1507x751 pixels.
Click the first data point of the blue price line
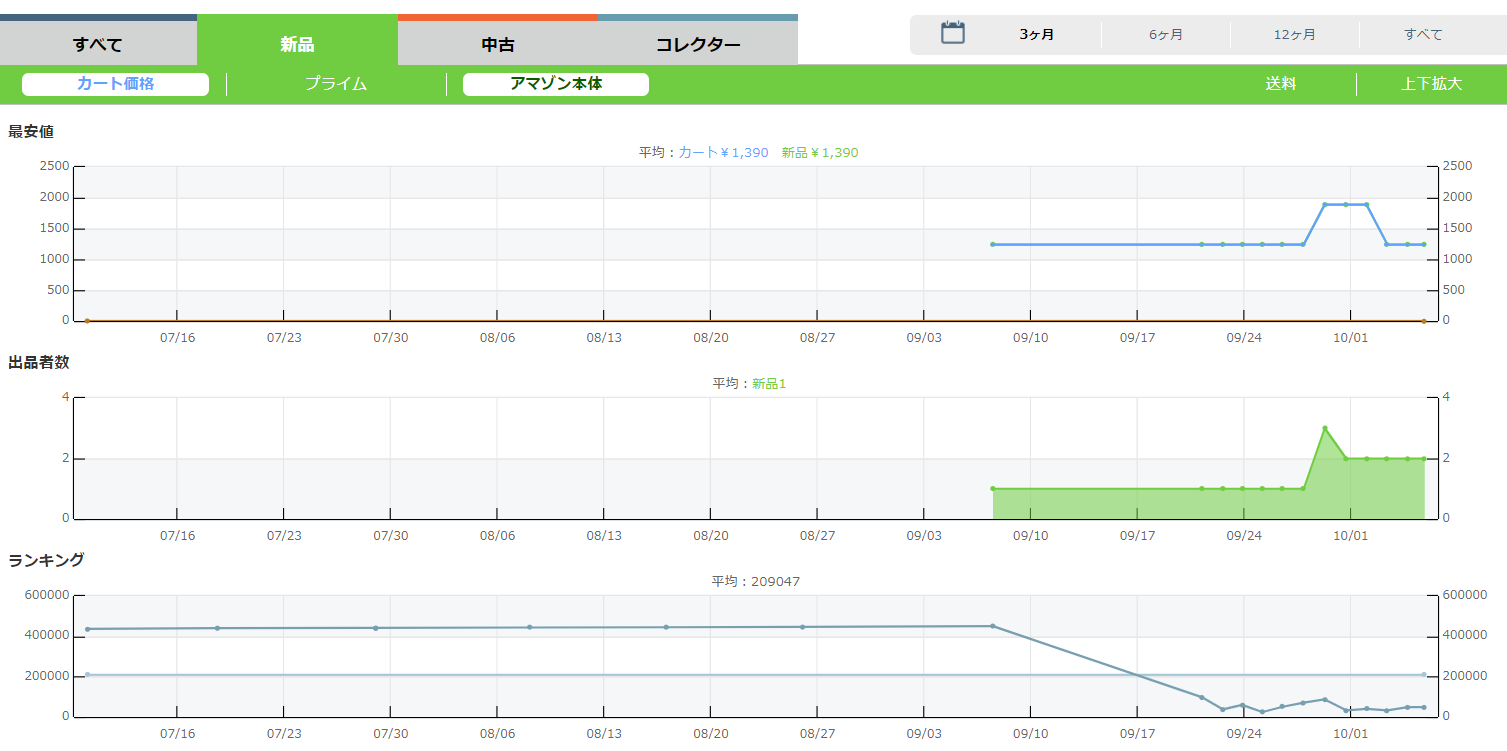click(993, 244)
